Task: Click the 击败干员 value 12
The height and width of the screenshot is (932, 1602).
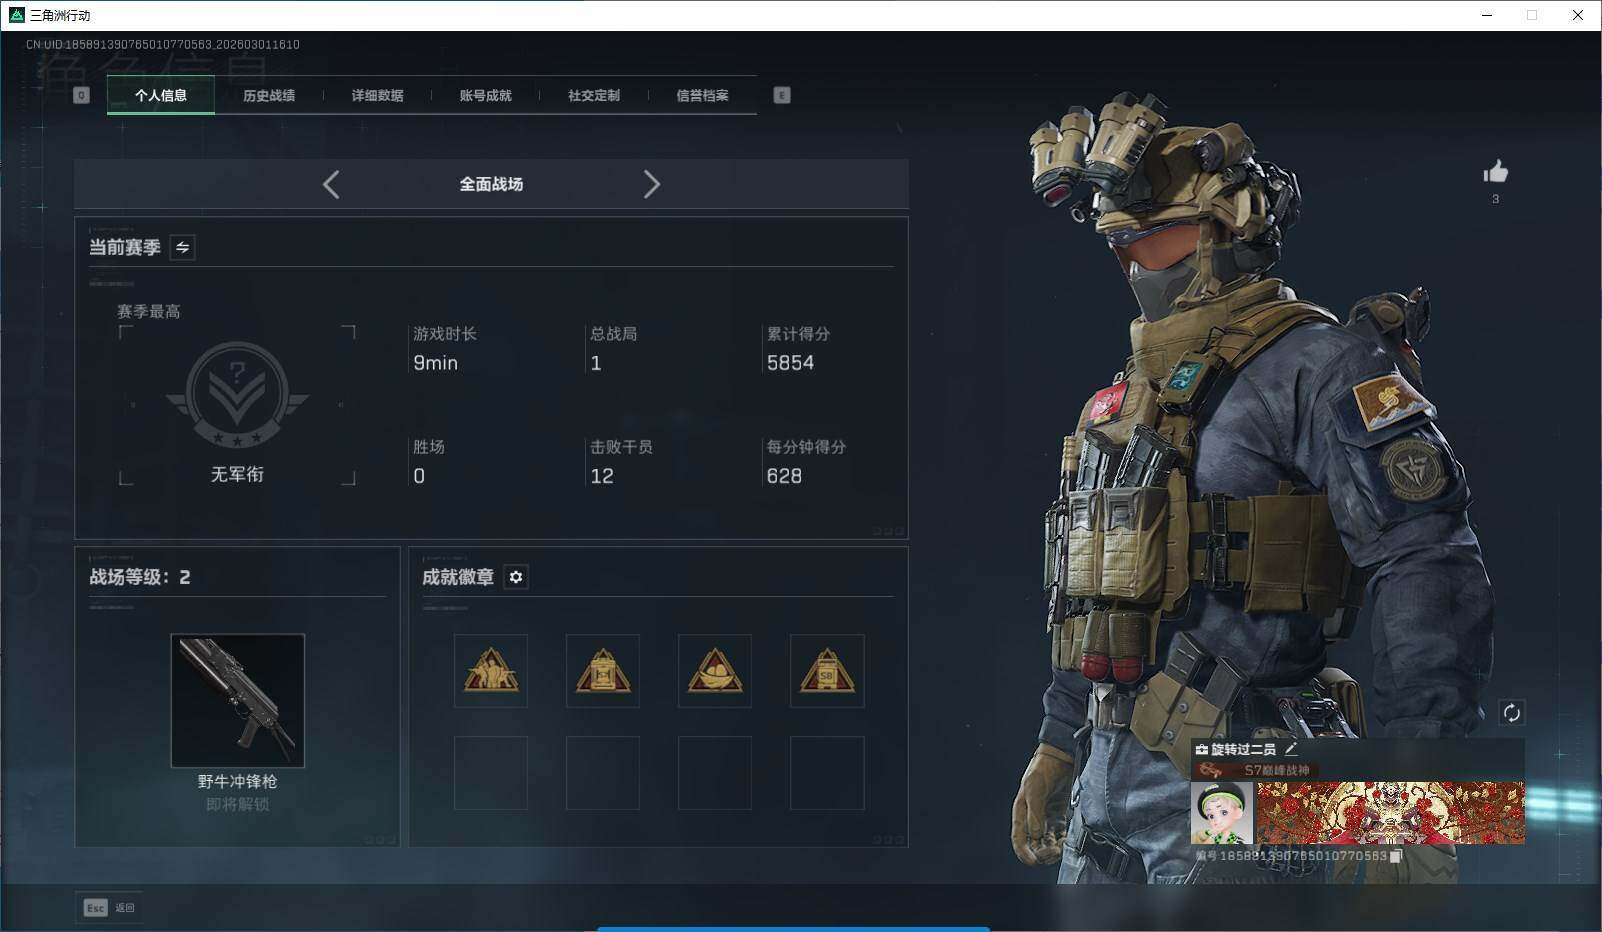Action: click(x=602, y=476)
